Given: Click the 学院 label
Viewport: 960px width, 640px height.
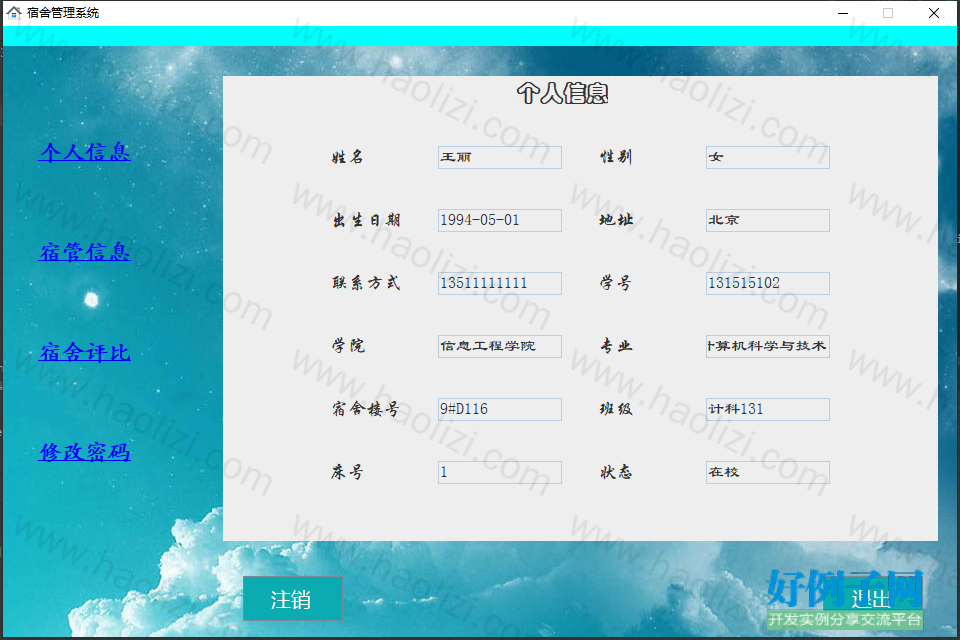Looking at the screenshot, I should coord(348,346).
